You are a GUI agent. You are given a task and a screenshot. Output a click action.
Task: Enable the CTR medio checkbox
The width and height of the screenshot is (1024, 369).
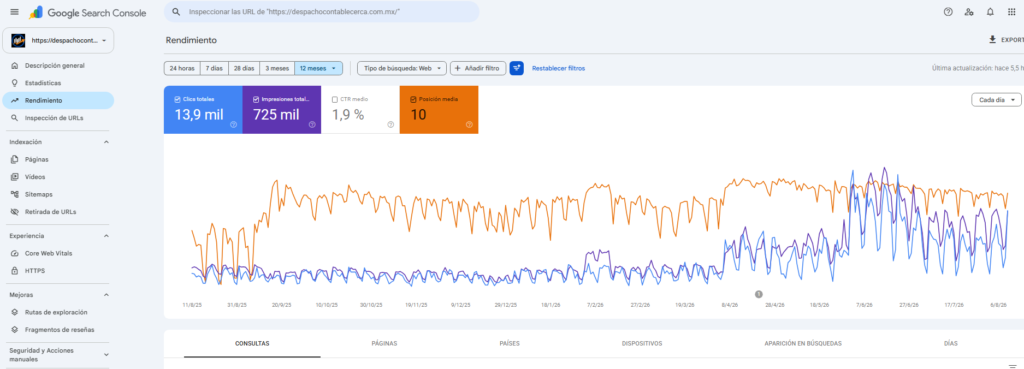[x=335, y=100]
